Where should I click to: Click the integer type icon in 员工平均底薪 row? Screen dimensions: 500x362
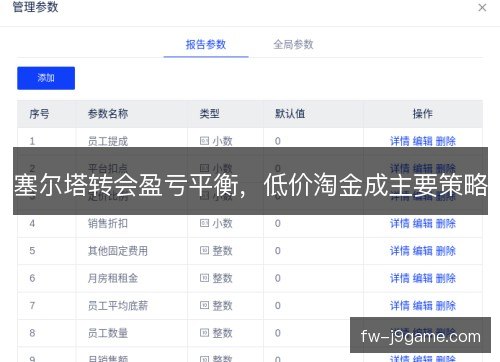(204, 305)
